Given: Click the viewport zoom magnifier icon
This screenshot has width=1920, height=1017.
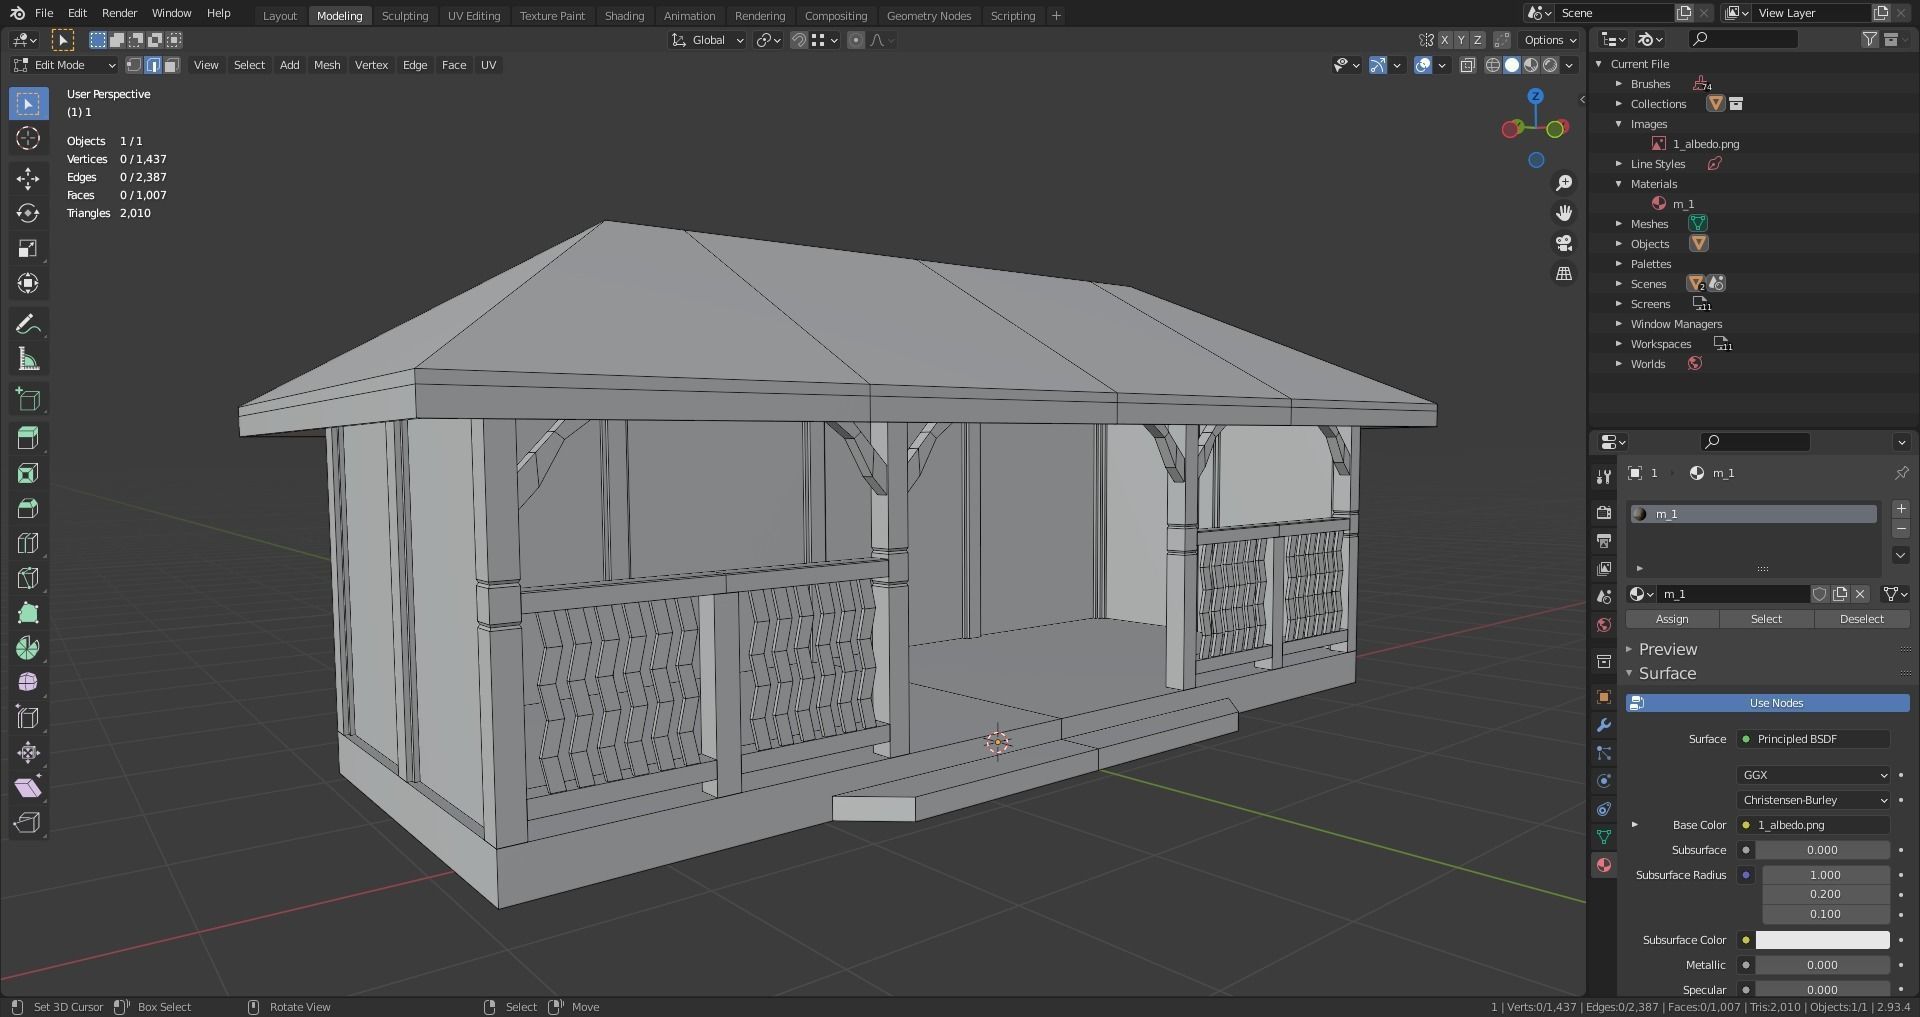Looking at the screenshot, I should (1565, 182).
